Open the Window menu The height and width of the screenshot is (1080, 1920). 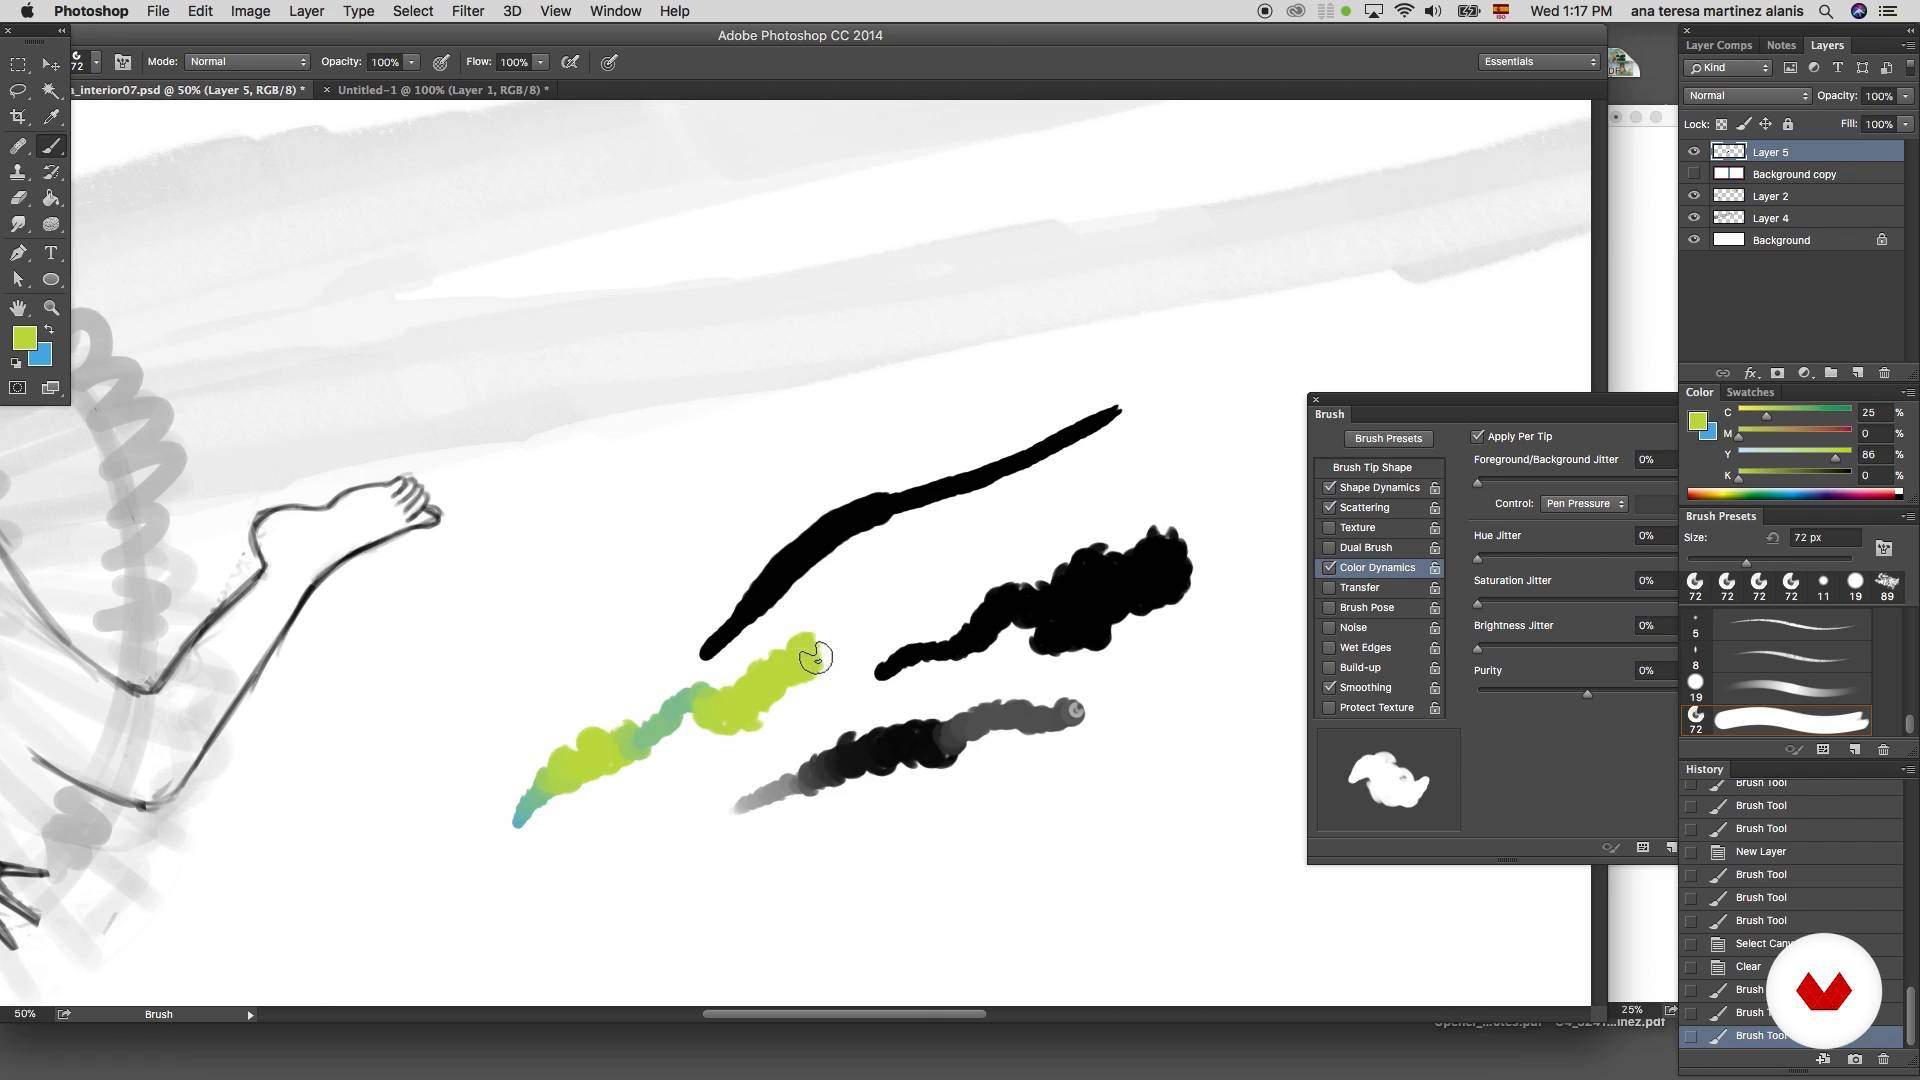coord(615,11)
